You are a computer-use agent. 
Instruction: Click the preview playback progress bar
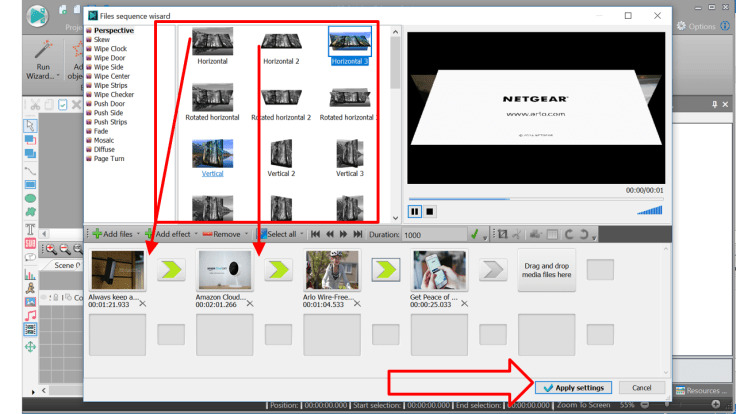click(x=536, y=199)
